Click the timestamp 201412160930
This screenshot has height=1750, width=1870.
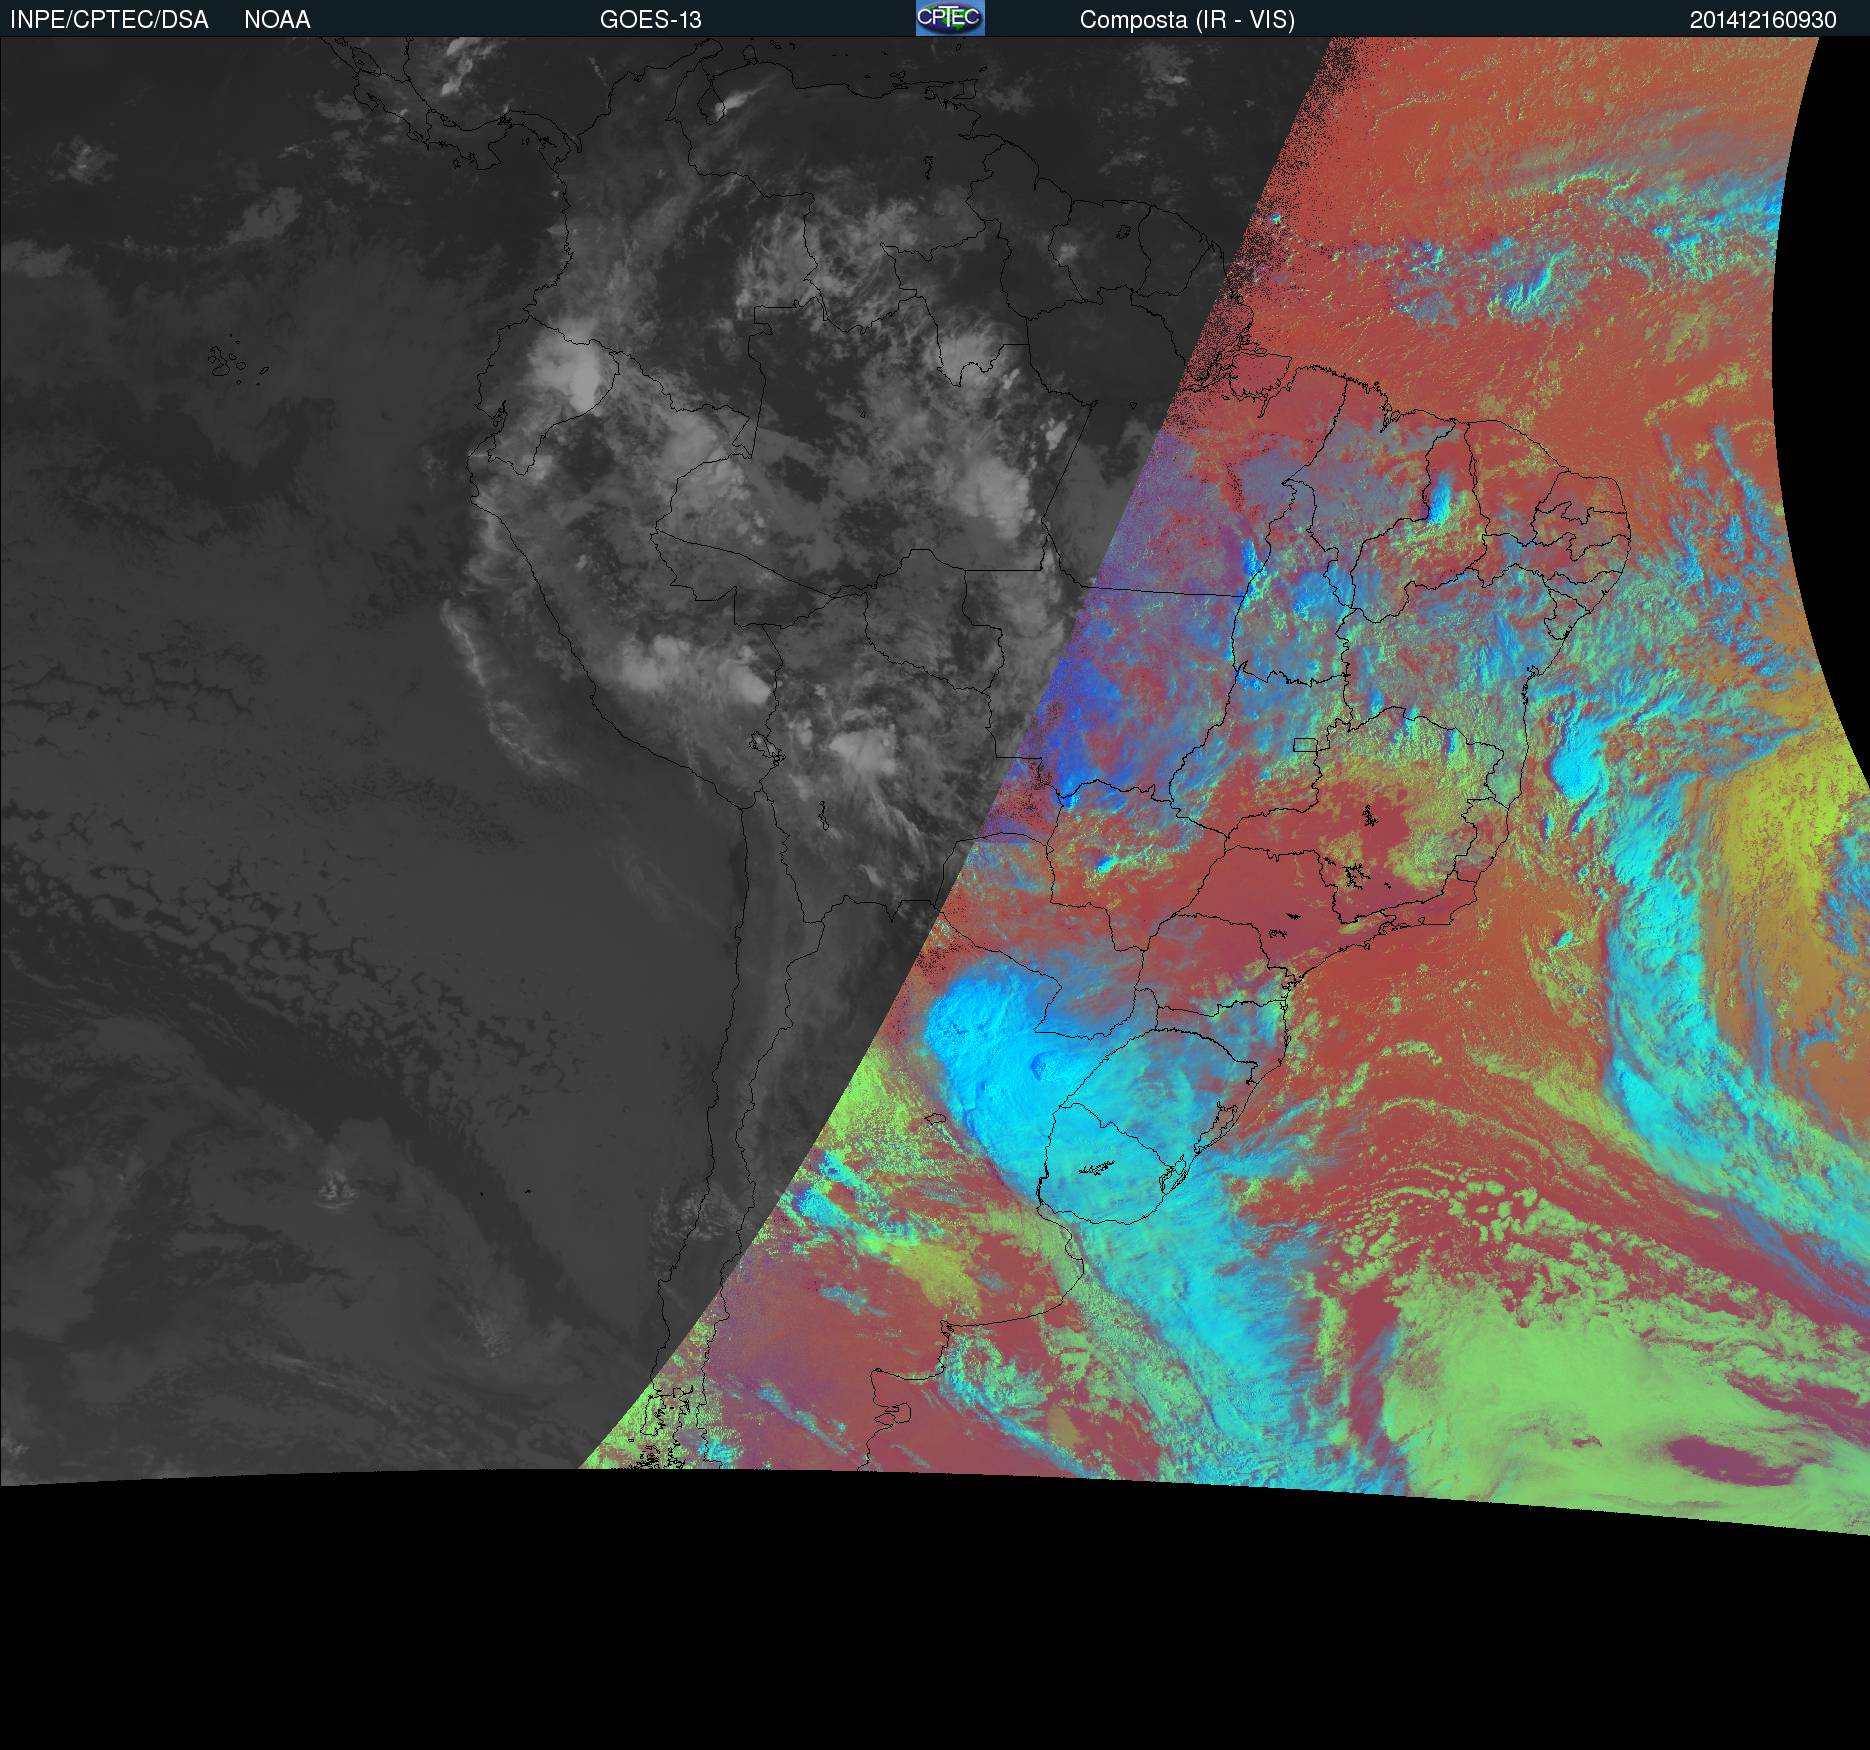coord(1763,20)
